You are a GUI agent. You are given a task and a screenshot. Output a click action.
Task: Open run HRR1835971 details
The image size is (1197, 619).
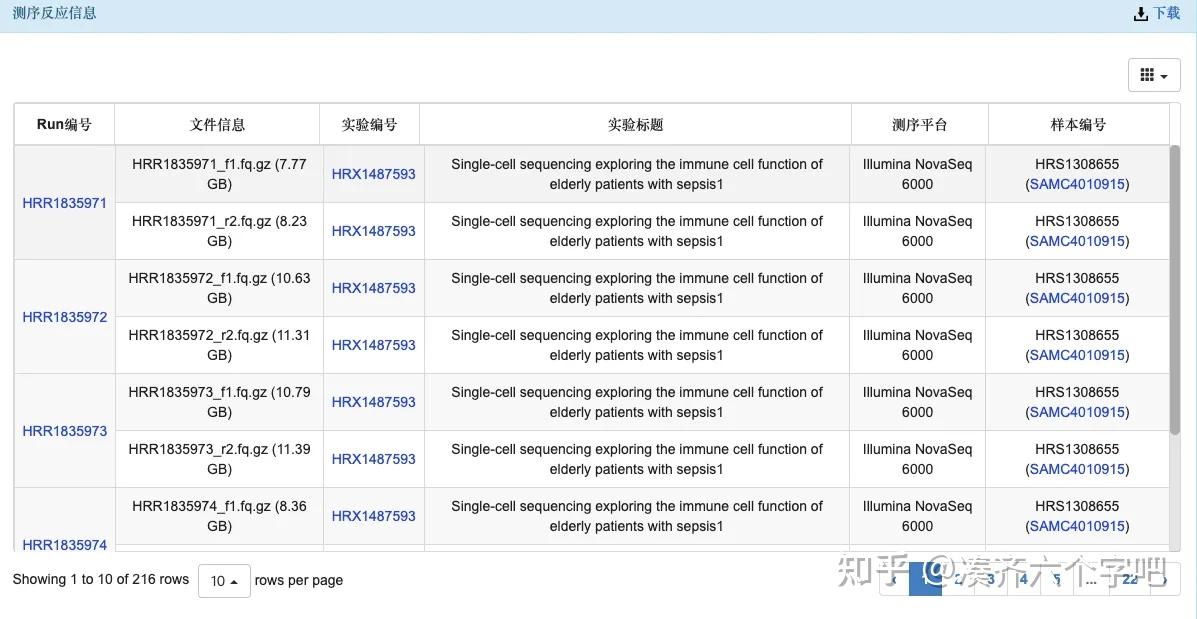pyautogui.click(x=64, y=202)
